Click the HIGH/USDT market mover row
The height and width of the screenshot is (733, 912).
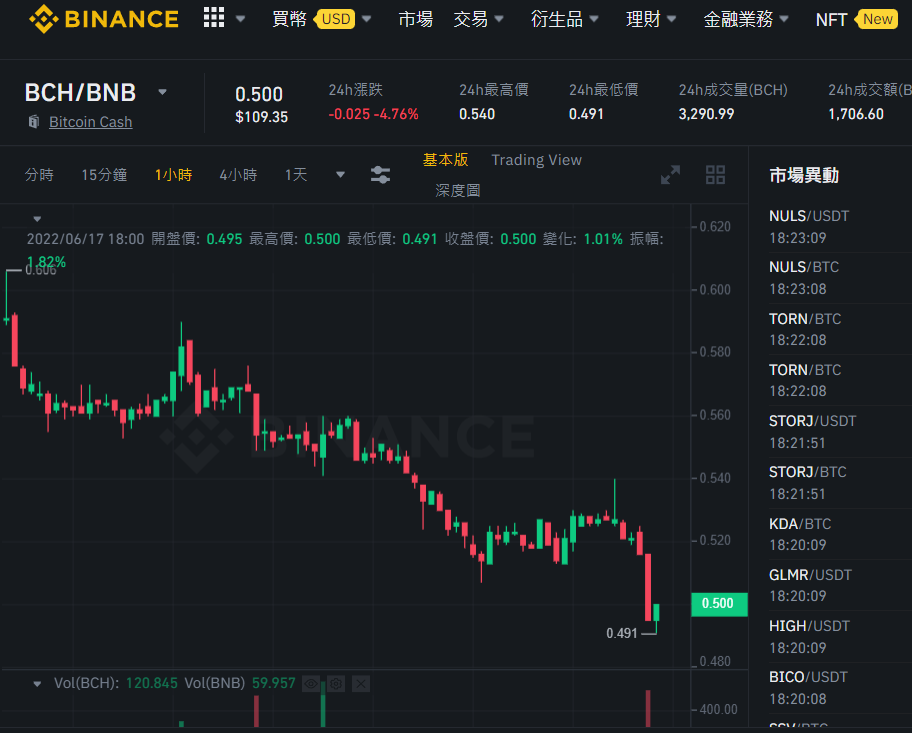pyautogui.click(x=840, y=636)
